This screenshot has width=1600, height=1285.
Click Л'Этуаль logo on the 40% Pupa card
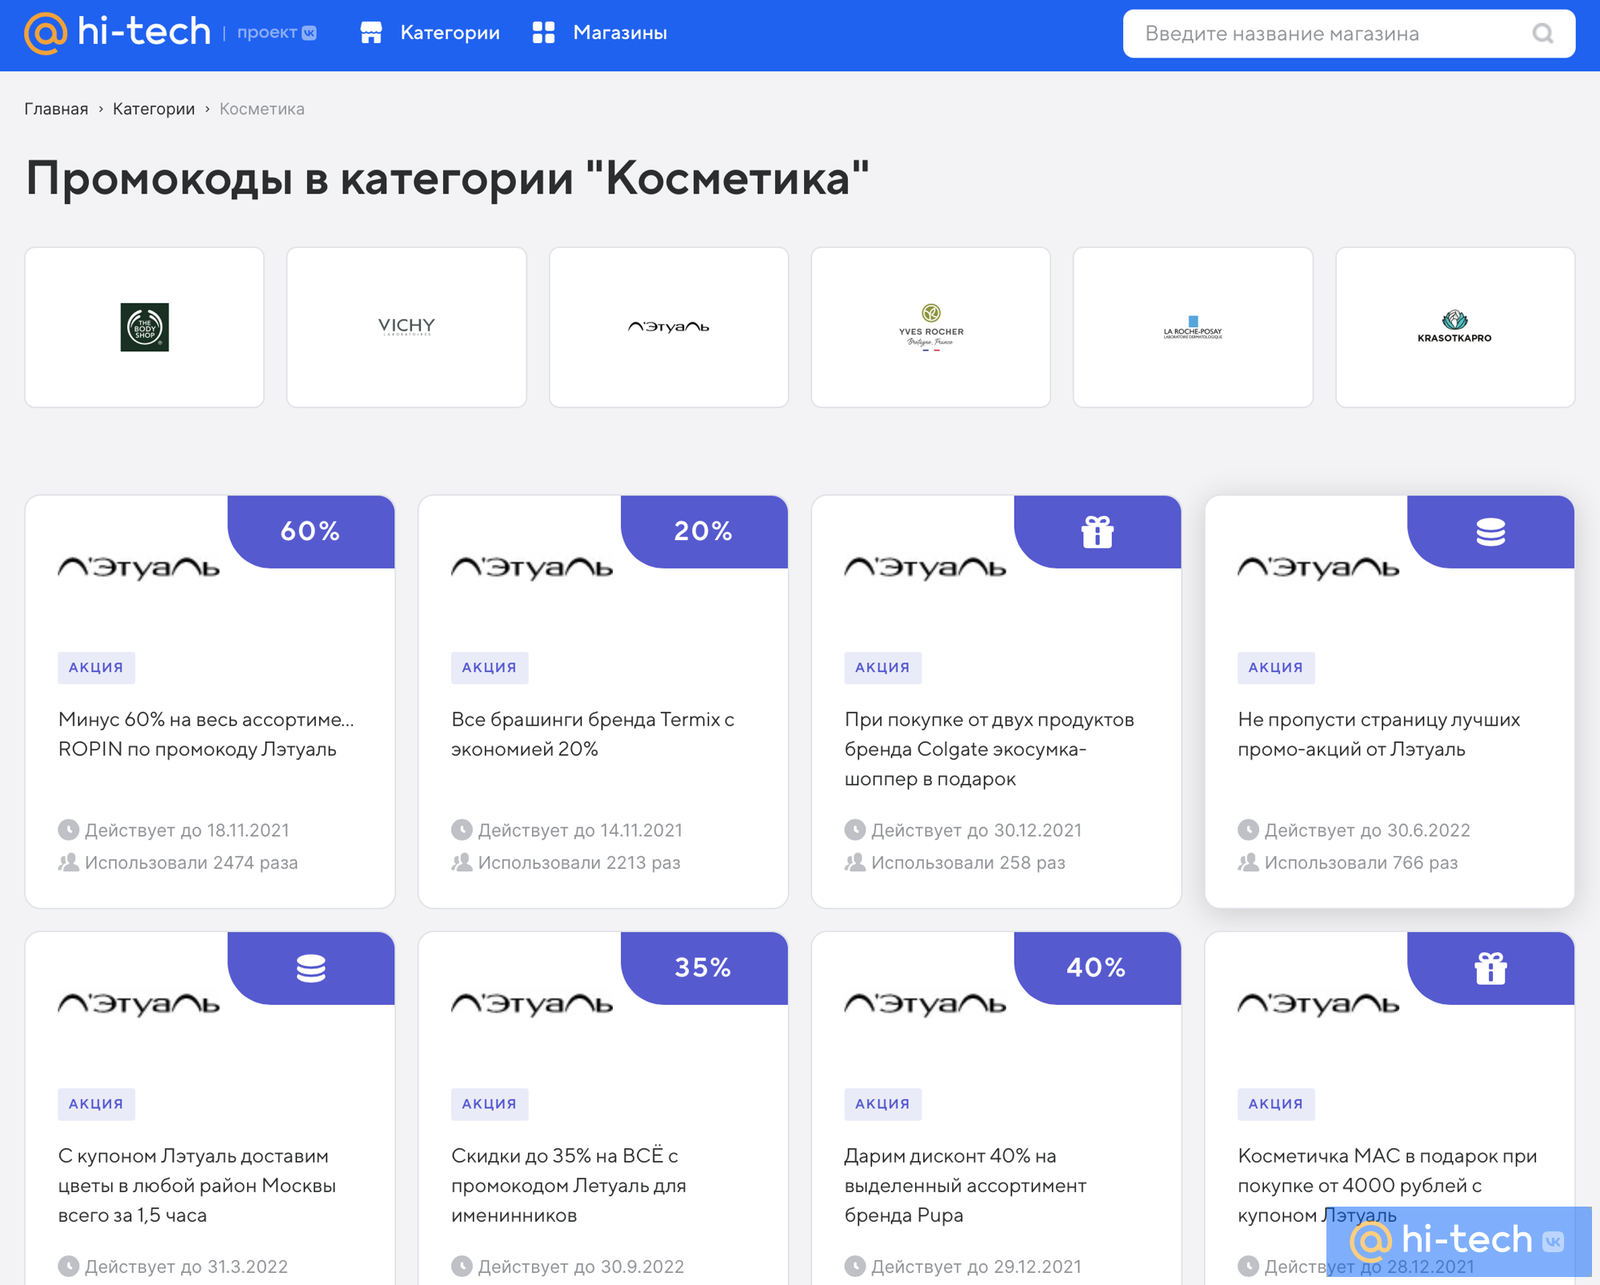(x=925, y=1003)
